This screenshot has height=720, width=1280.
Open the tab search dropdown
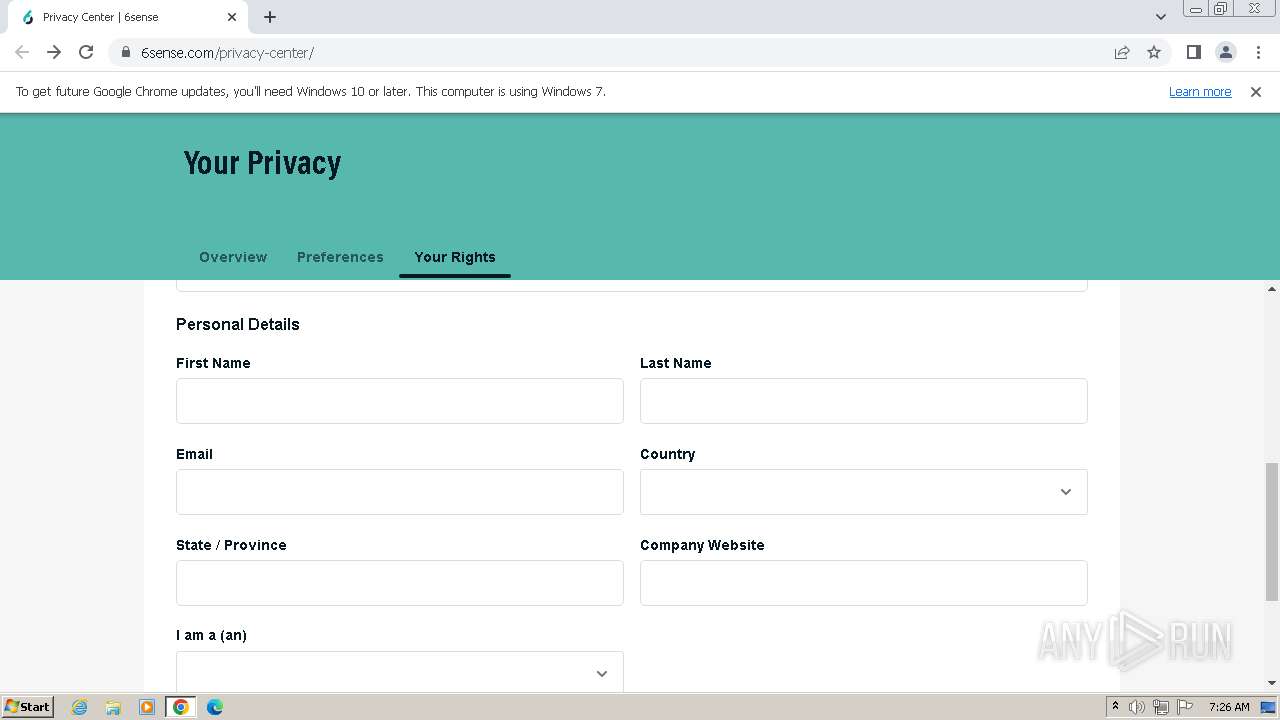point(1160,17)
